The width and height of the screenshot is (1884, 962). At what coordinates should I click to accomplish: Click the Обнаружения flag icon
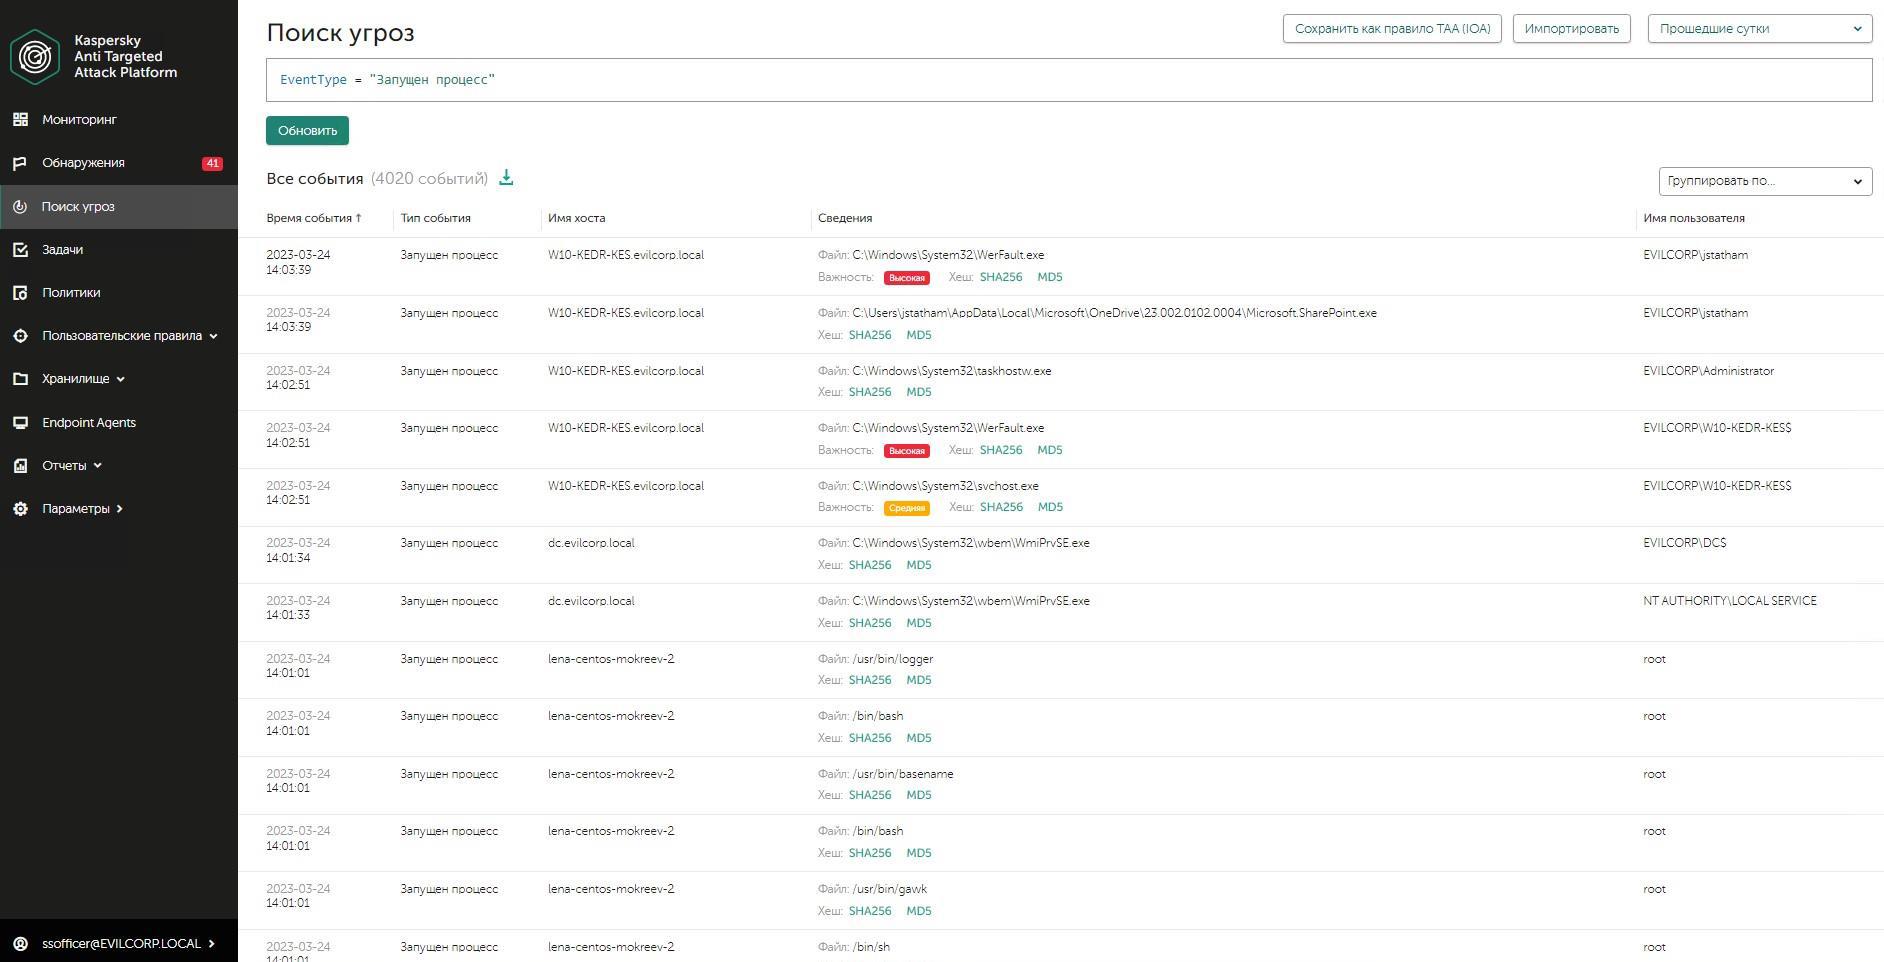[20, 163]
